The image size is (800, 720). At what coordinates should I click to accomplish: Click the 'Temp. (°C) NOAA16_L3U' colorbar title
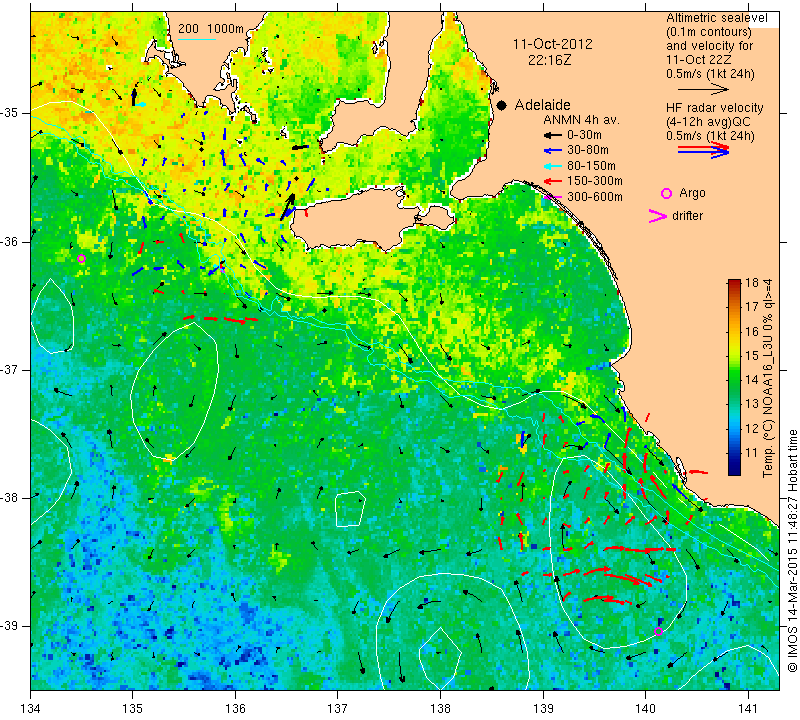(767, 378)
